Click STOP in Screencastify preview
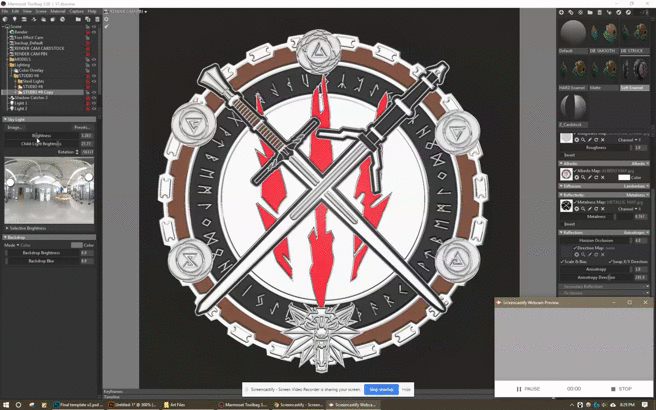The image size is (656, 410). click(x=621, y=389)
